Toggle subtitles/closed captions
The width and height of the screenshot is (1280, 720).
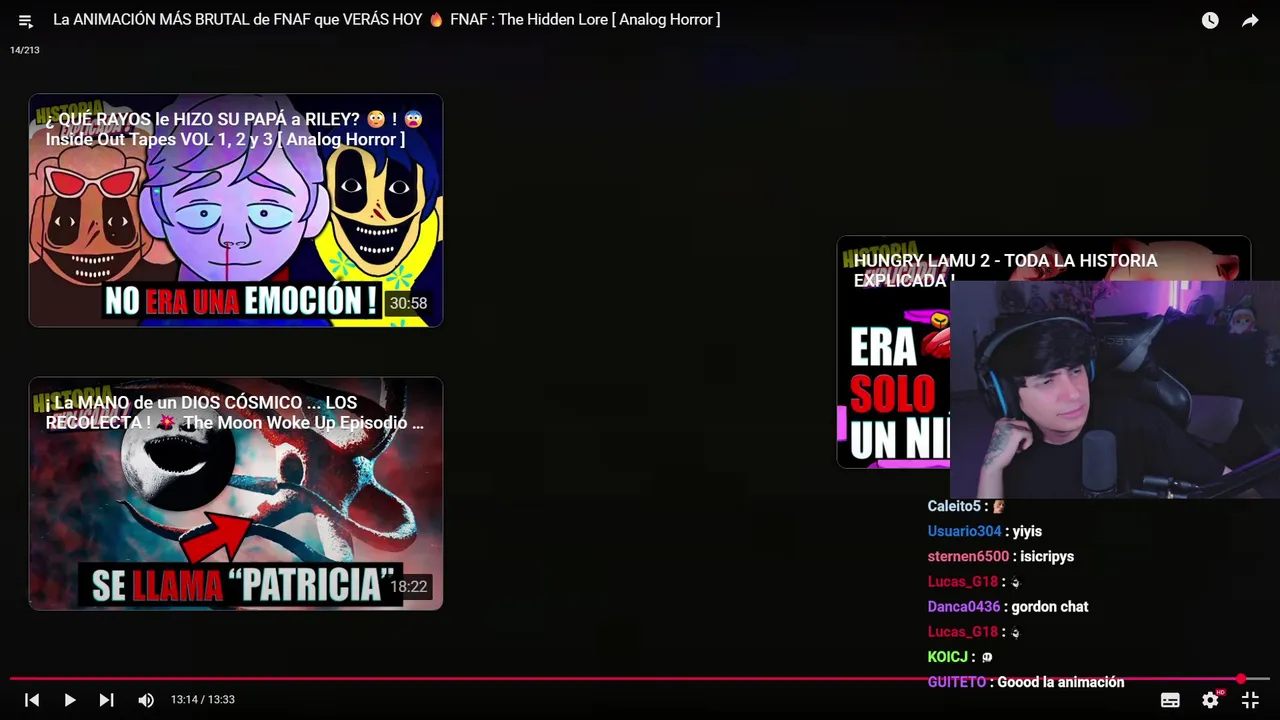click(1170, 700)
